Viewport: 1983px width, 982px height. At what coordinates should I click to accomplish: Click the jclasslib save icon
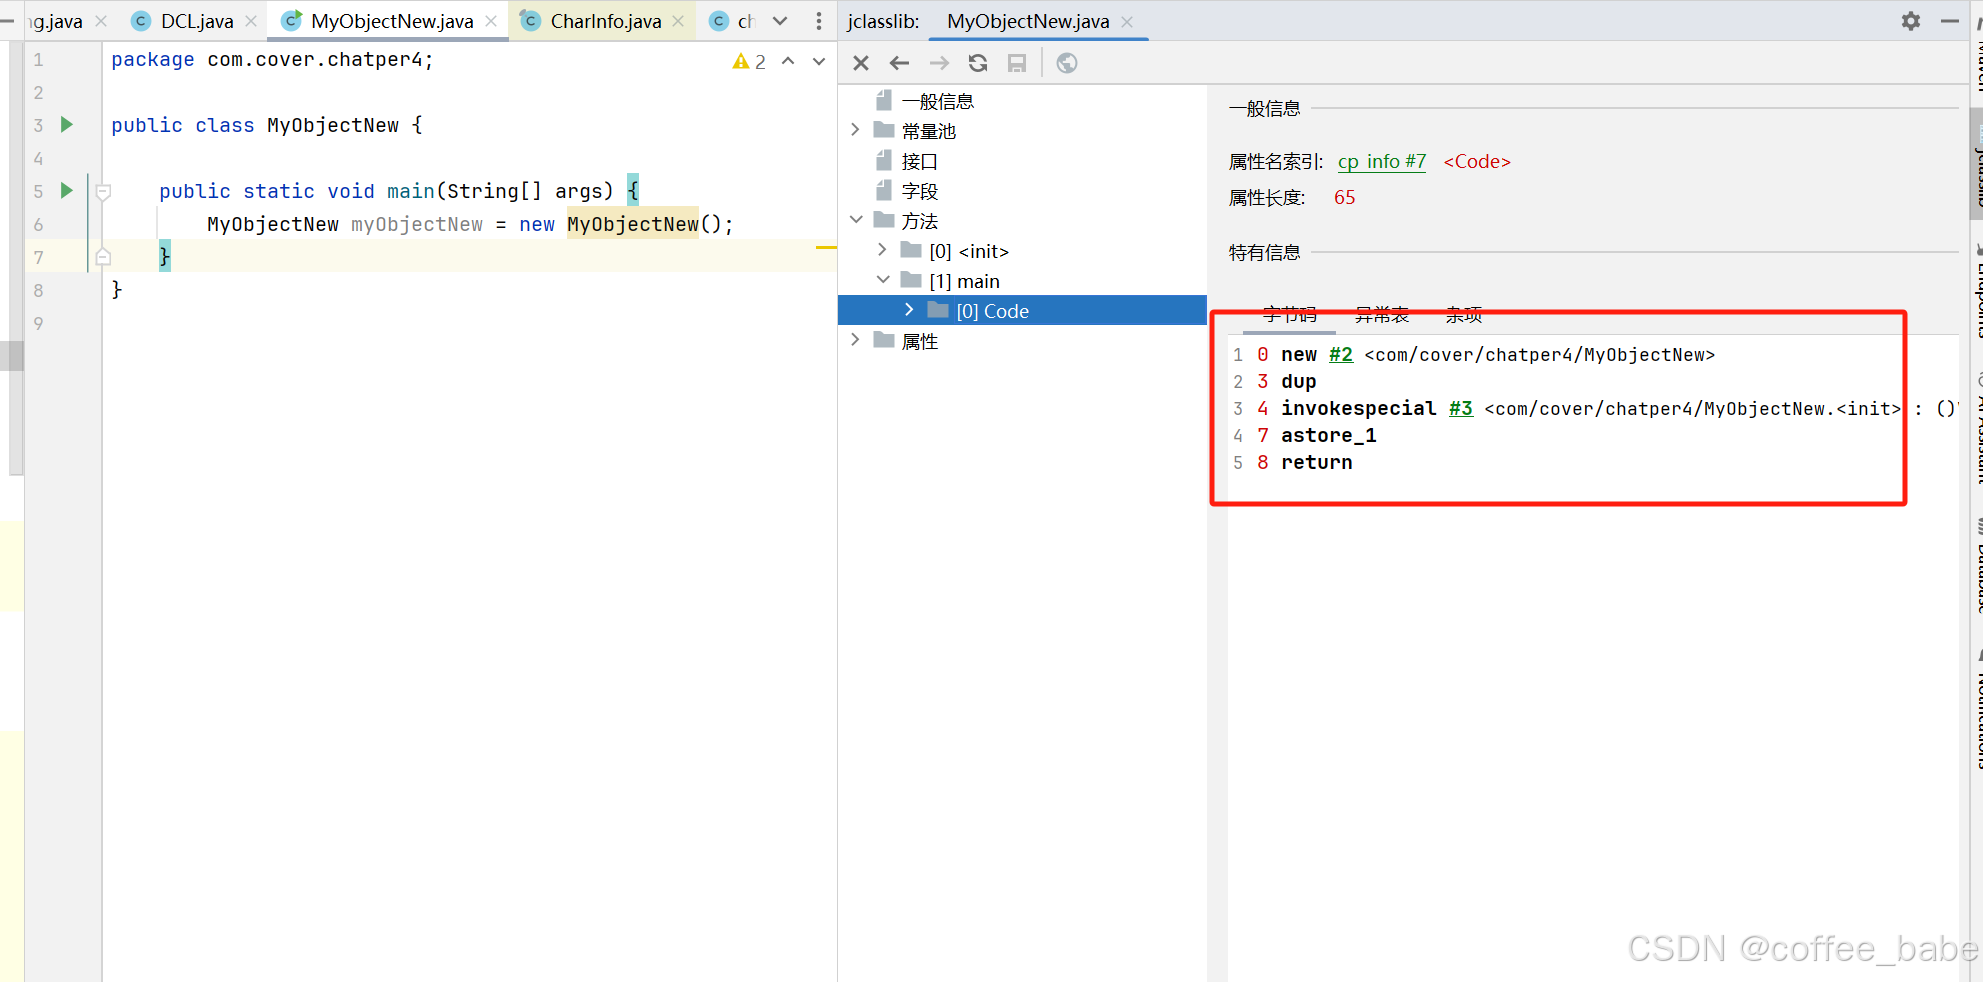tap(1017, 63)
